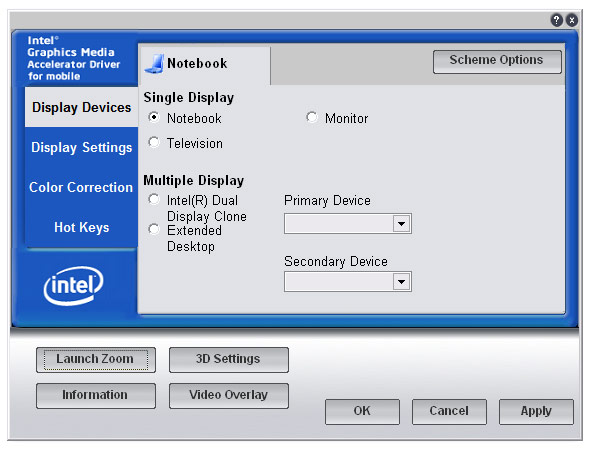
Task: Click the help question mark icon
Action: (x=557, y=20)
